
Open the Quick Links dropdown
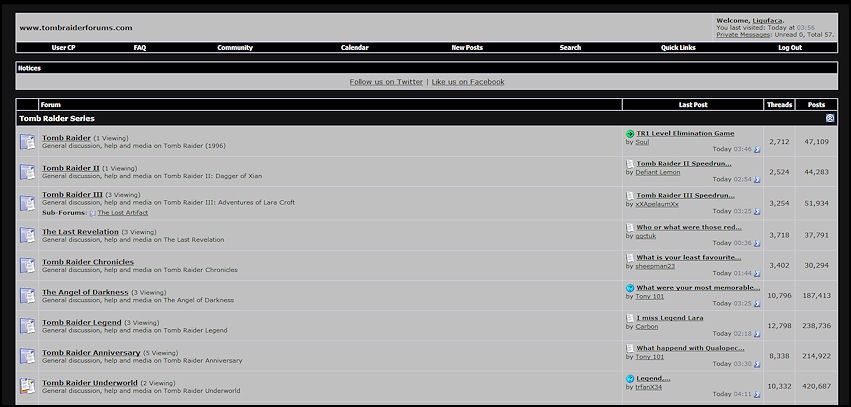point(678,48)
